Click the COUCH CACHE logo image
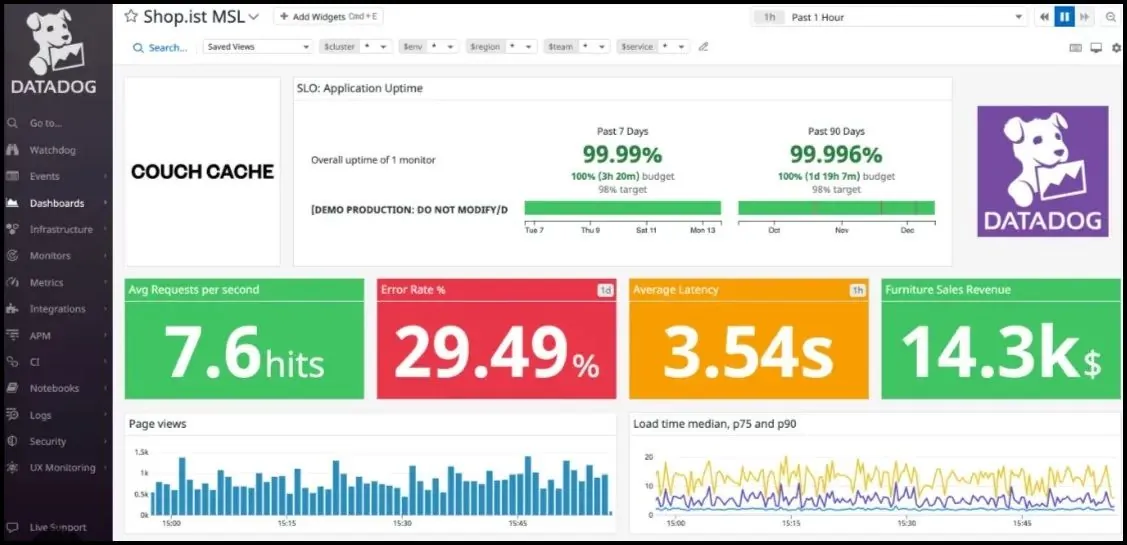The width and height of the screenshot is (1127, 545). tap(203, 172)
